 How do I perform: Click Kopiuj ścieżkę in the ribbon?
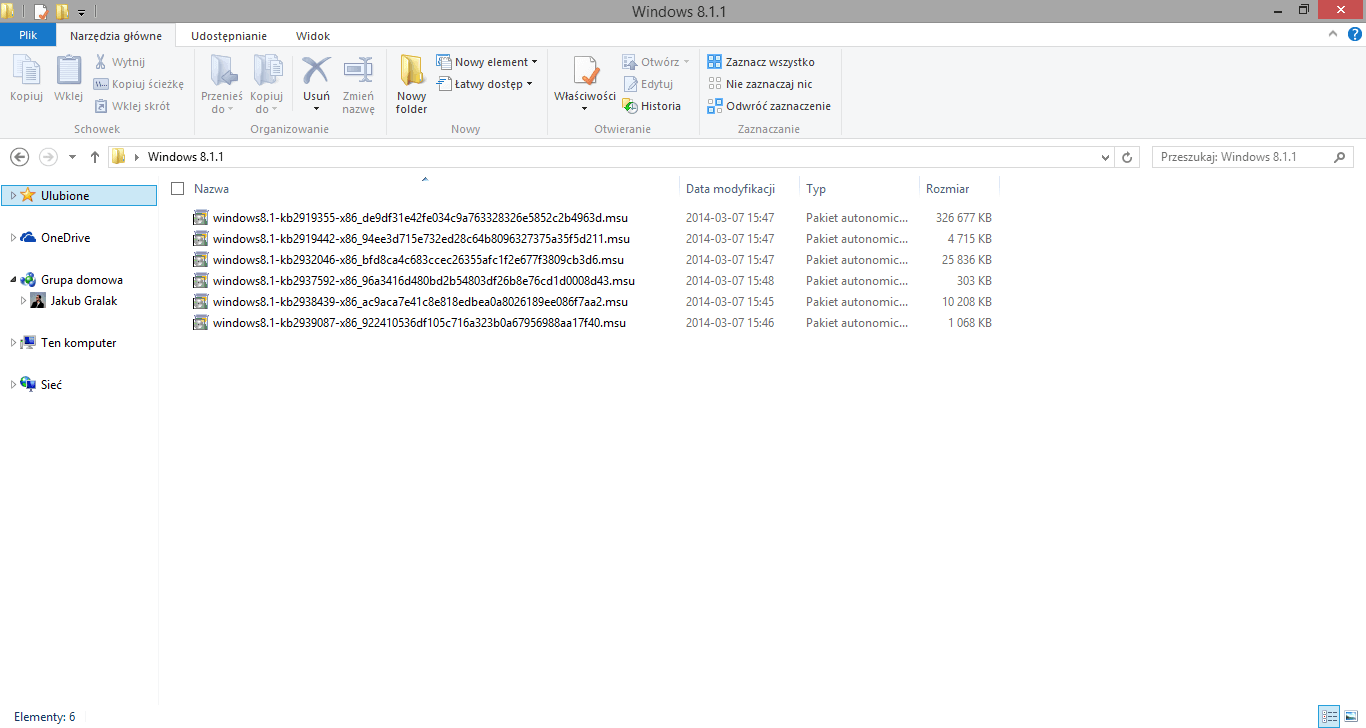point(139,84)
